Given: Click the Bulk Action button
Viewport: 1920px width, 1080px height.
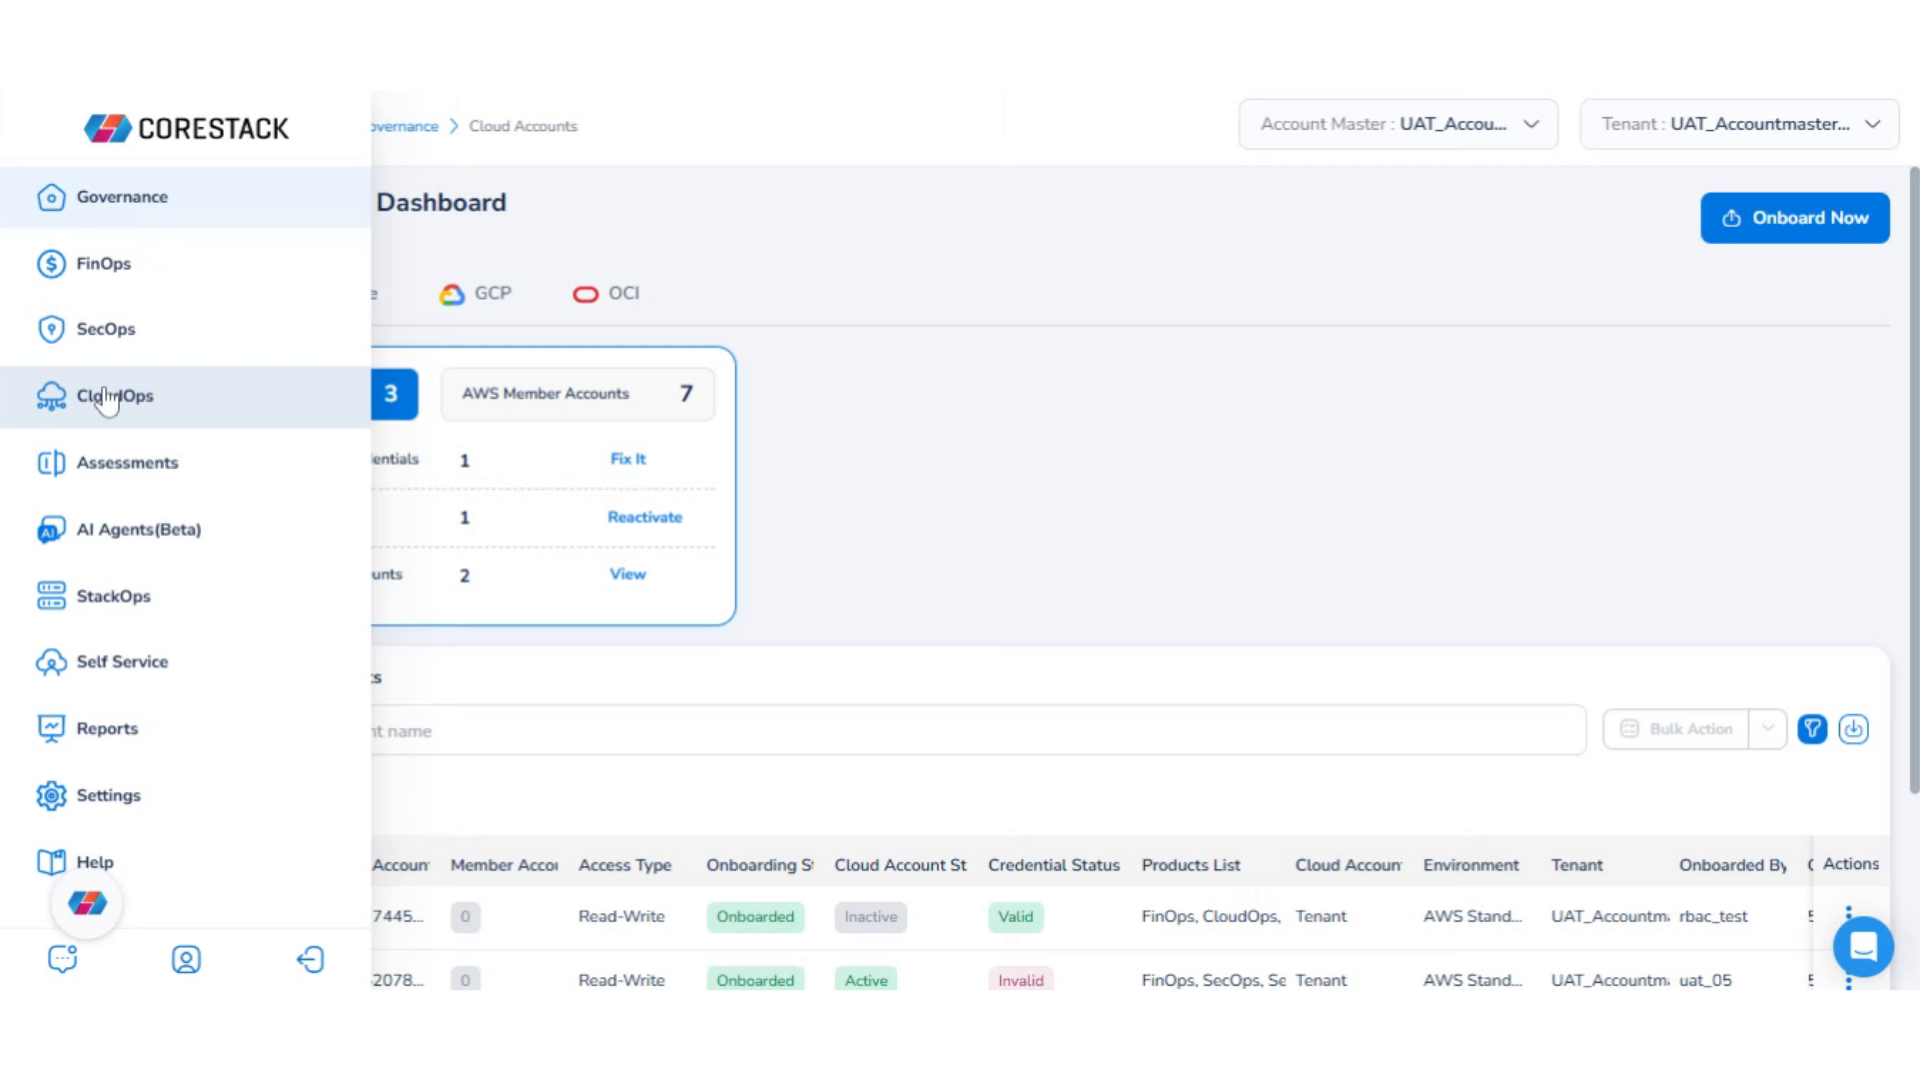Looking at the screenshot, I should point(1676,729).
